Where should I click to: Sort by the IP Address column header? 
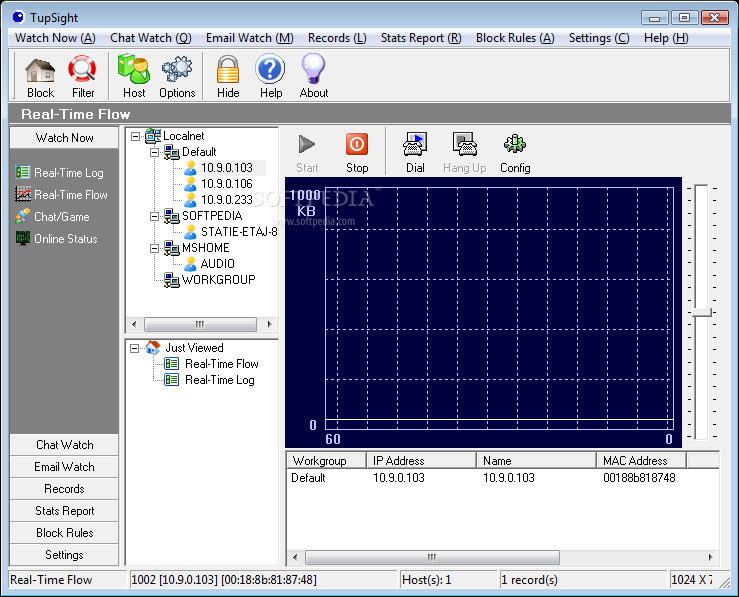click(x=422, y=460)
